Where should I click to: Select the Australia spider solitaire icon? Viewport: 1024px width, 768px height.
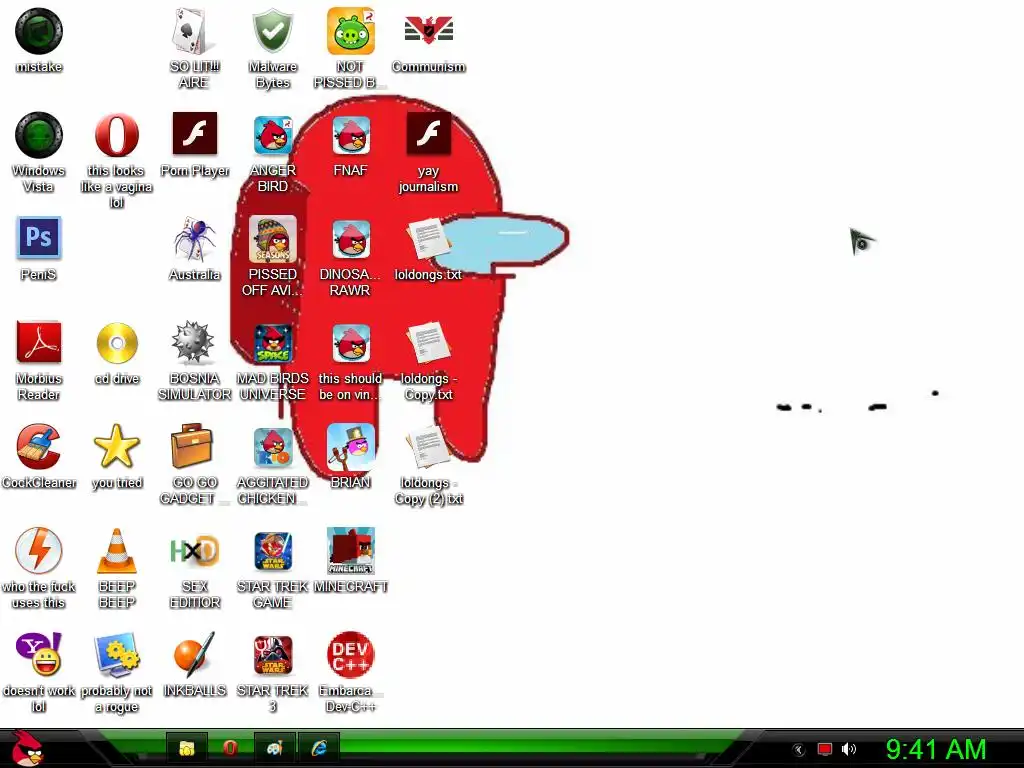click(194, 239)
